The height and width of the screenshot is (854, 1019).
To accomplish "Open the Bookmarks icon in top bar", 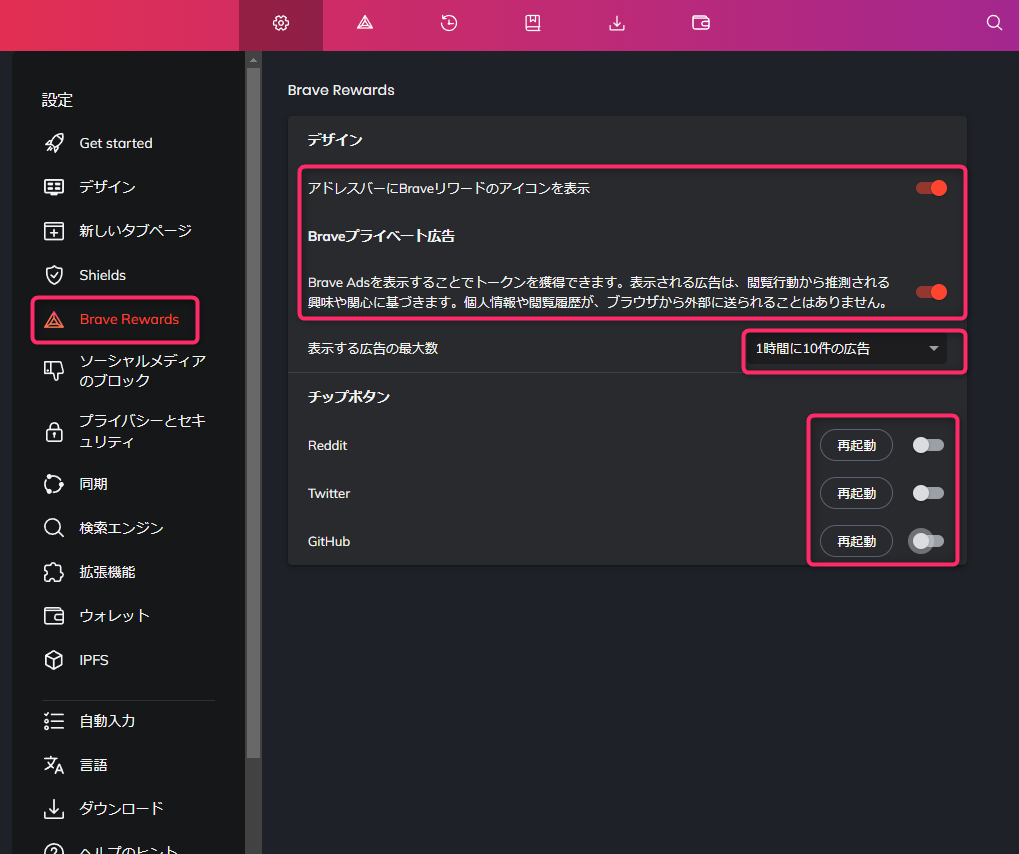I will 533,24.
